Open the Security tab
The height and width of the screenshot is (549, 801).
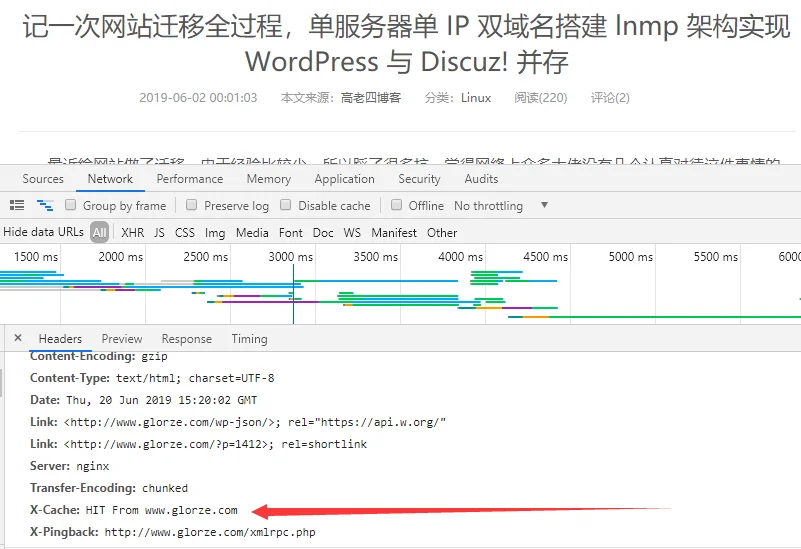[419, 179]
